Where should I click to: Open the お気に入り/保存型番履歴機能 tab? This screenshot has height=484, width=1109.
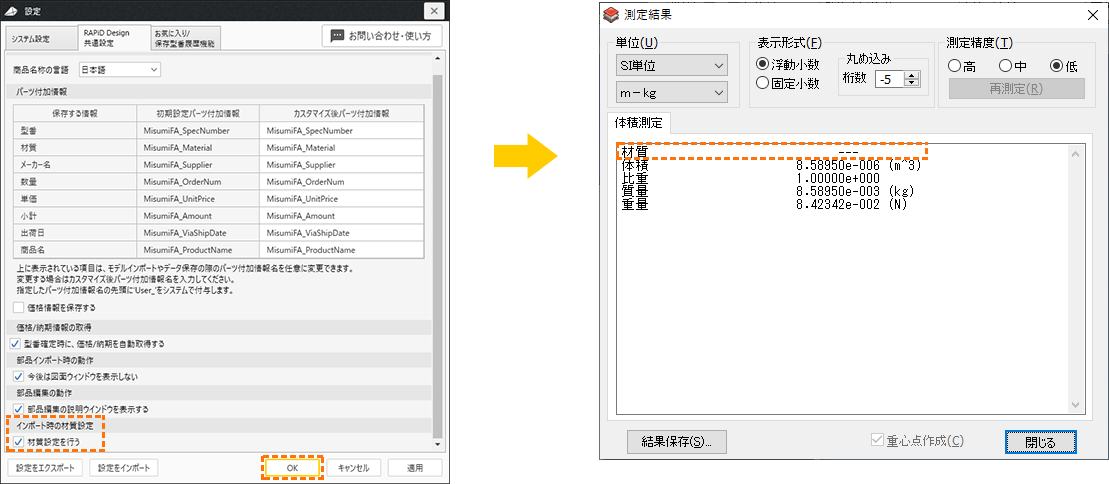coord(185,38)
